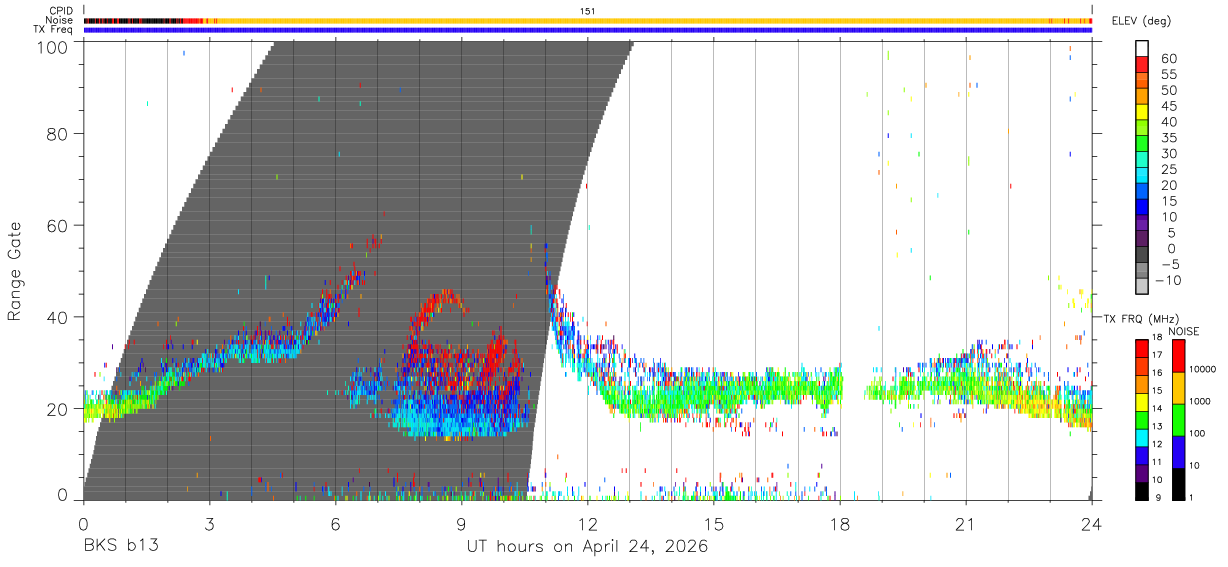The height and width of the screenshot is (567, 1228).
Task: Click the '25' value in ELEV legend
Action: [x=1168, y=170]
